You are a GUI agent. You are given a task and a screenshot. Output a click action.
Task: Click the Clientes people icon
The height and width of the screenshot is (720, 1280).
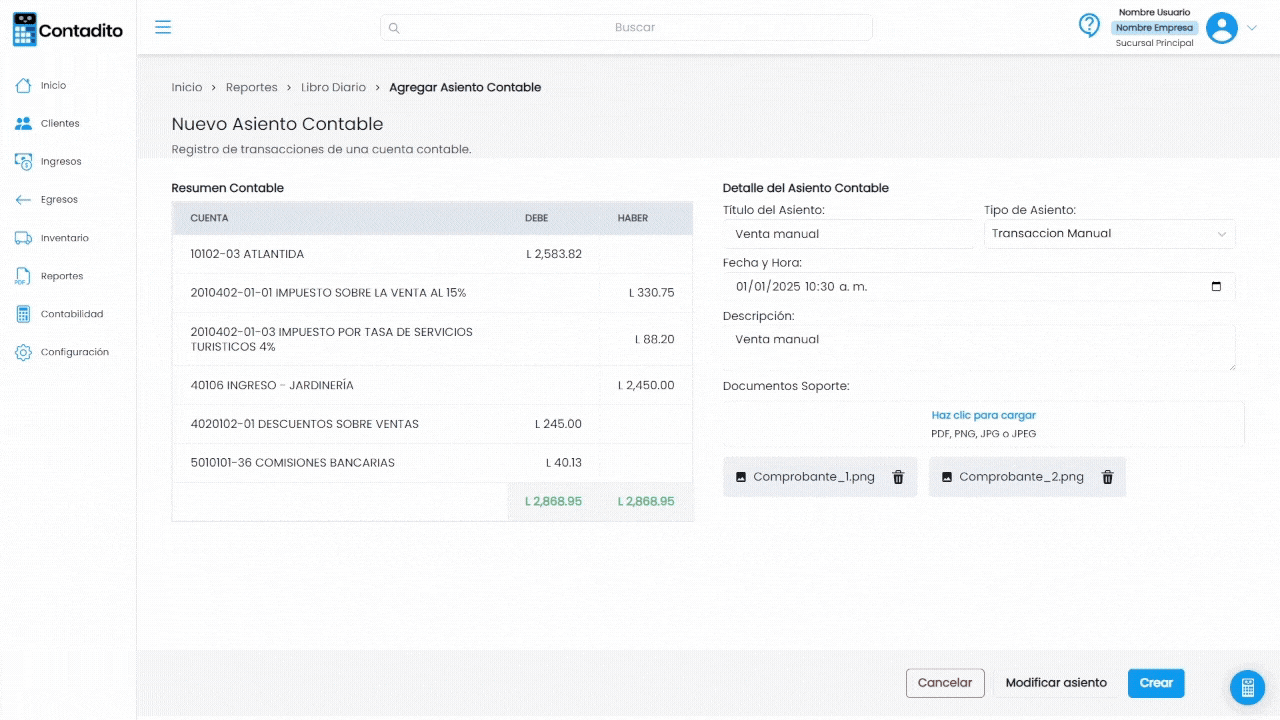(x=24, y=123)
